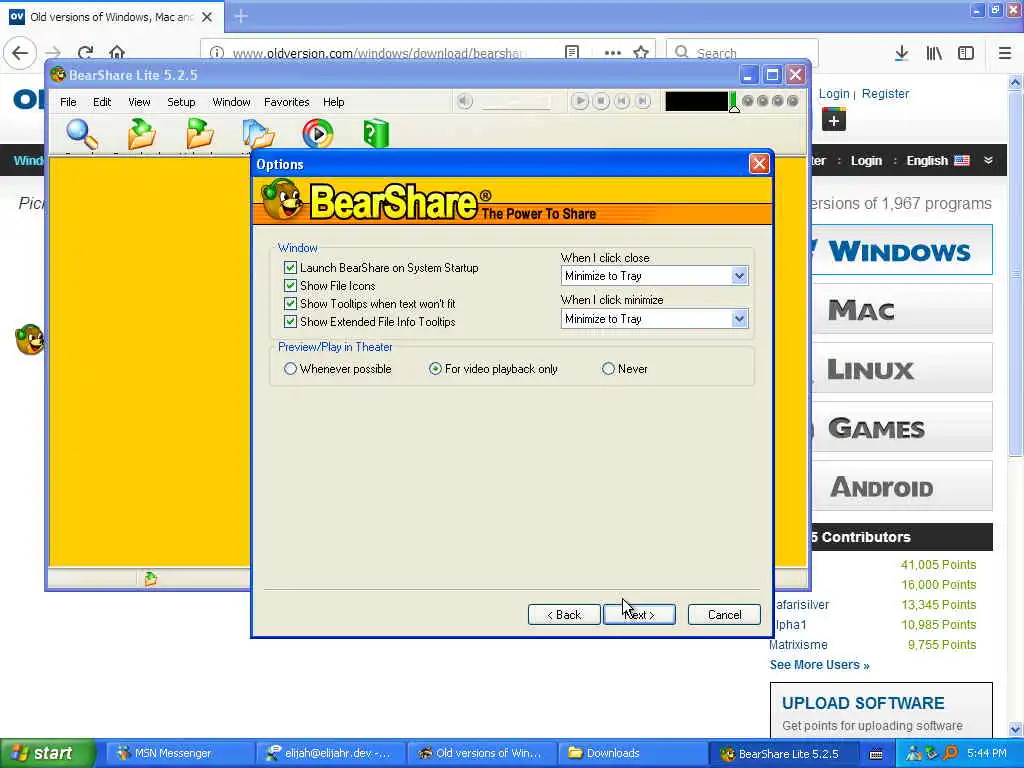Click the BearShare bear logo in Options banner
The width and height of the screenshot is (1024, 768).
[281, 200]
